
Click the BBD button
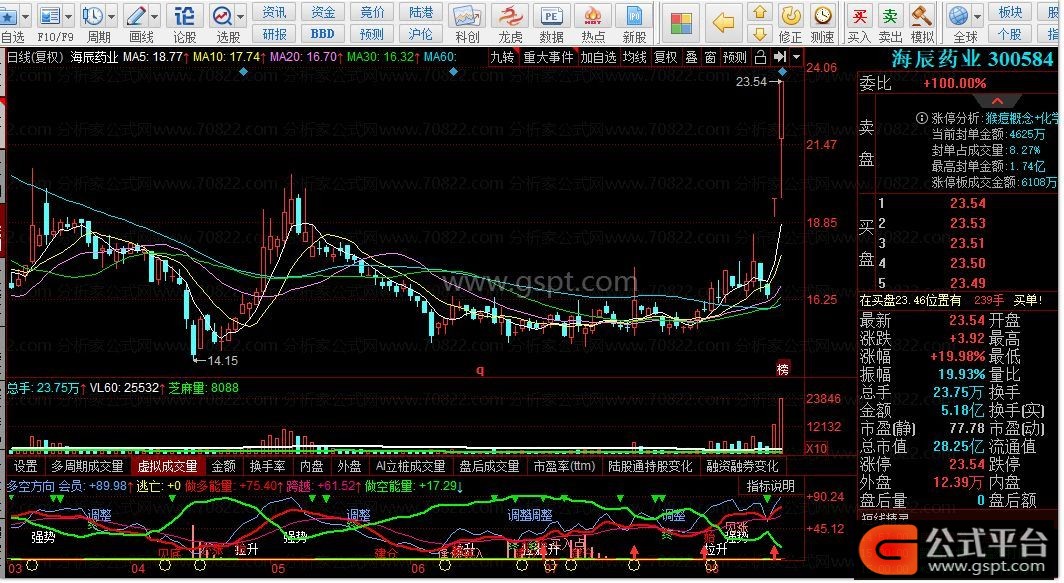[x=323, y=34]
